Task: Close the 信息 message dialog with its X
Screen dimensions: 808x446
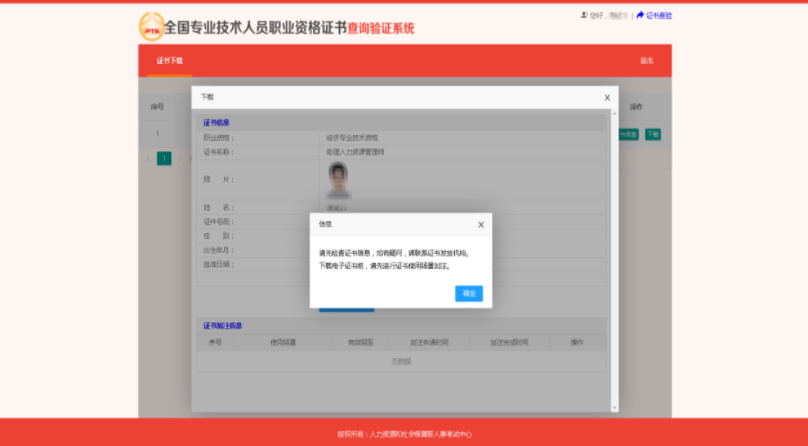Action: [x=481, y=225]
